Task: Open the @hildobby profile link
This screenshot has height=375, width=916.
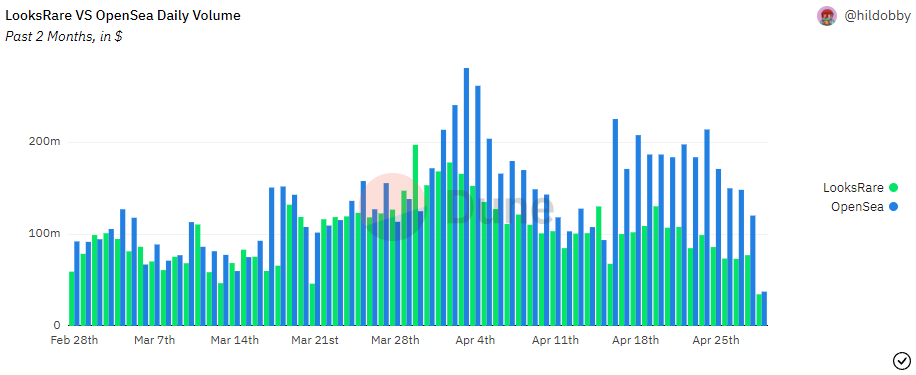Action: pos(877,16)
